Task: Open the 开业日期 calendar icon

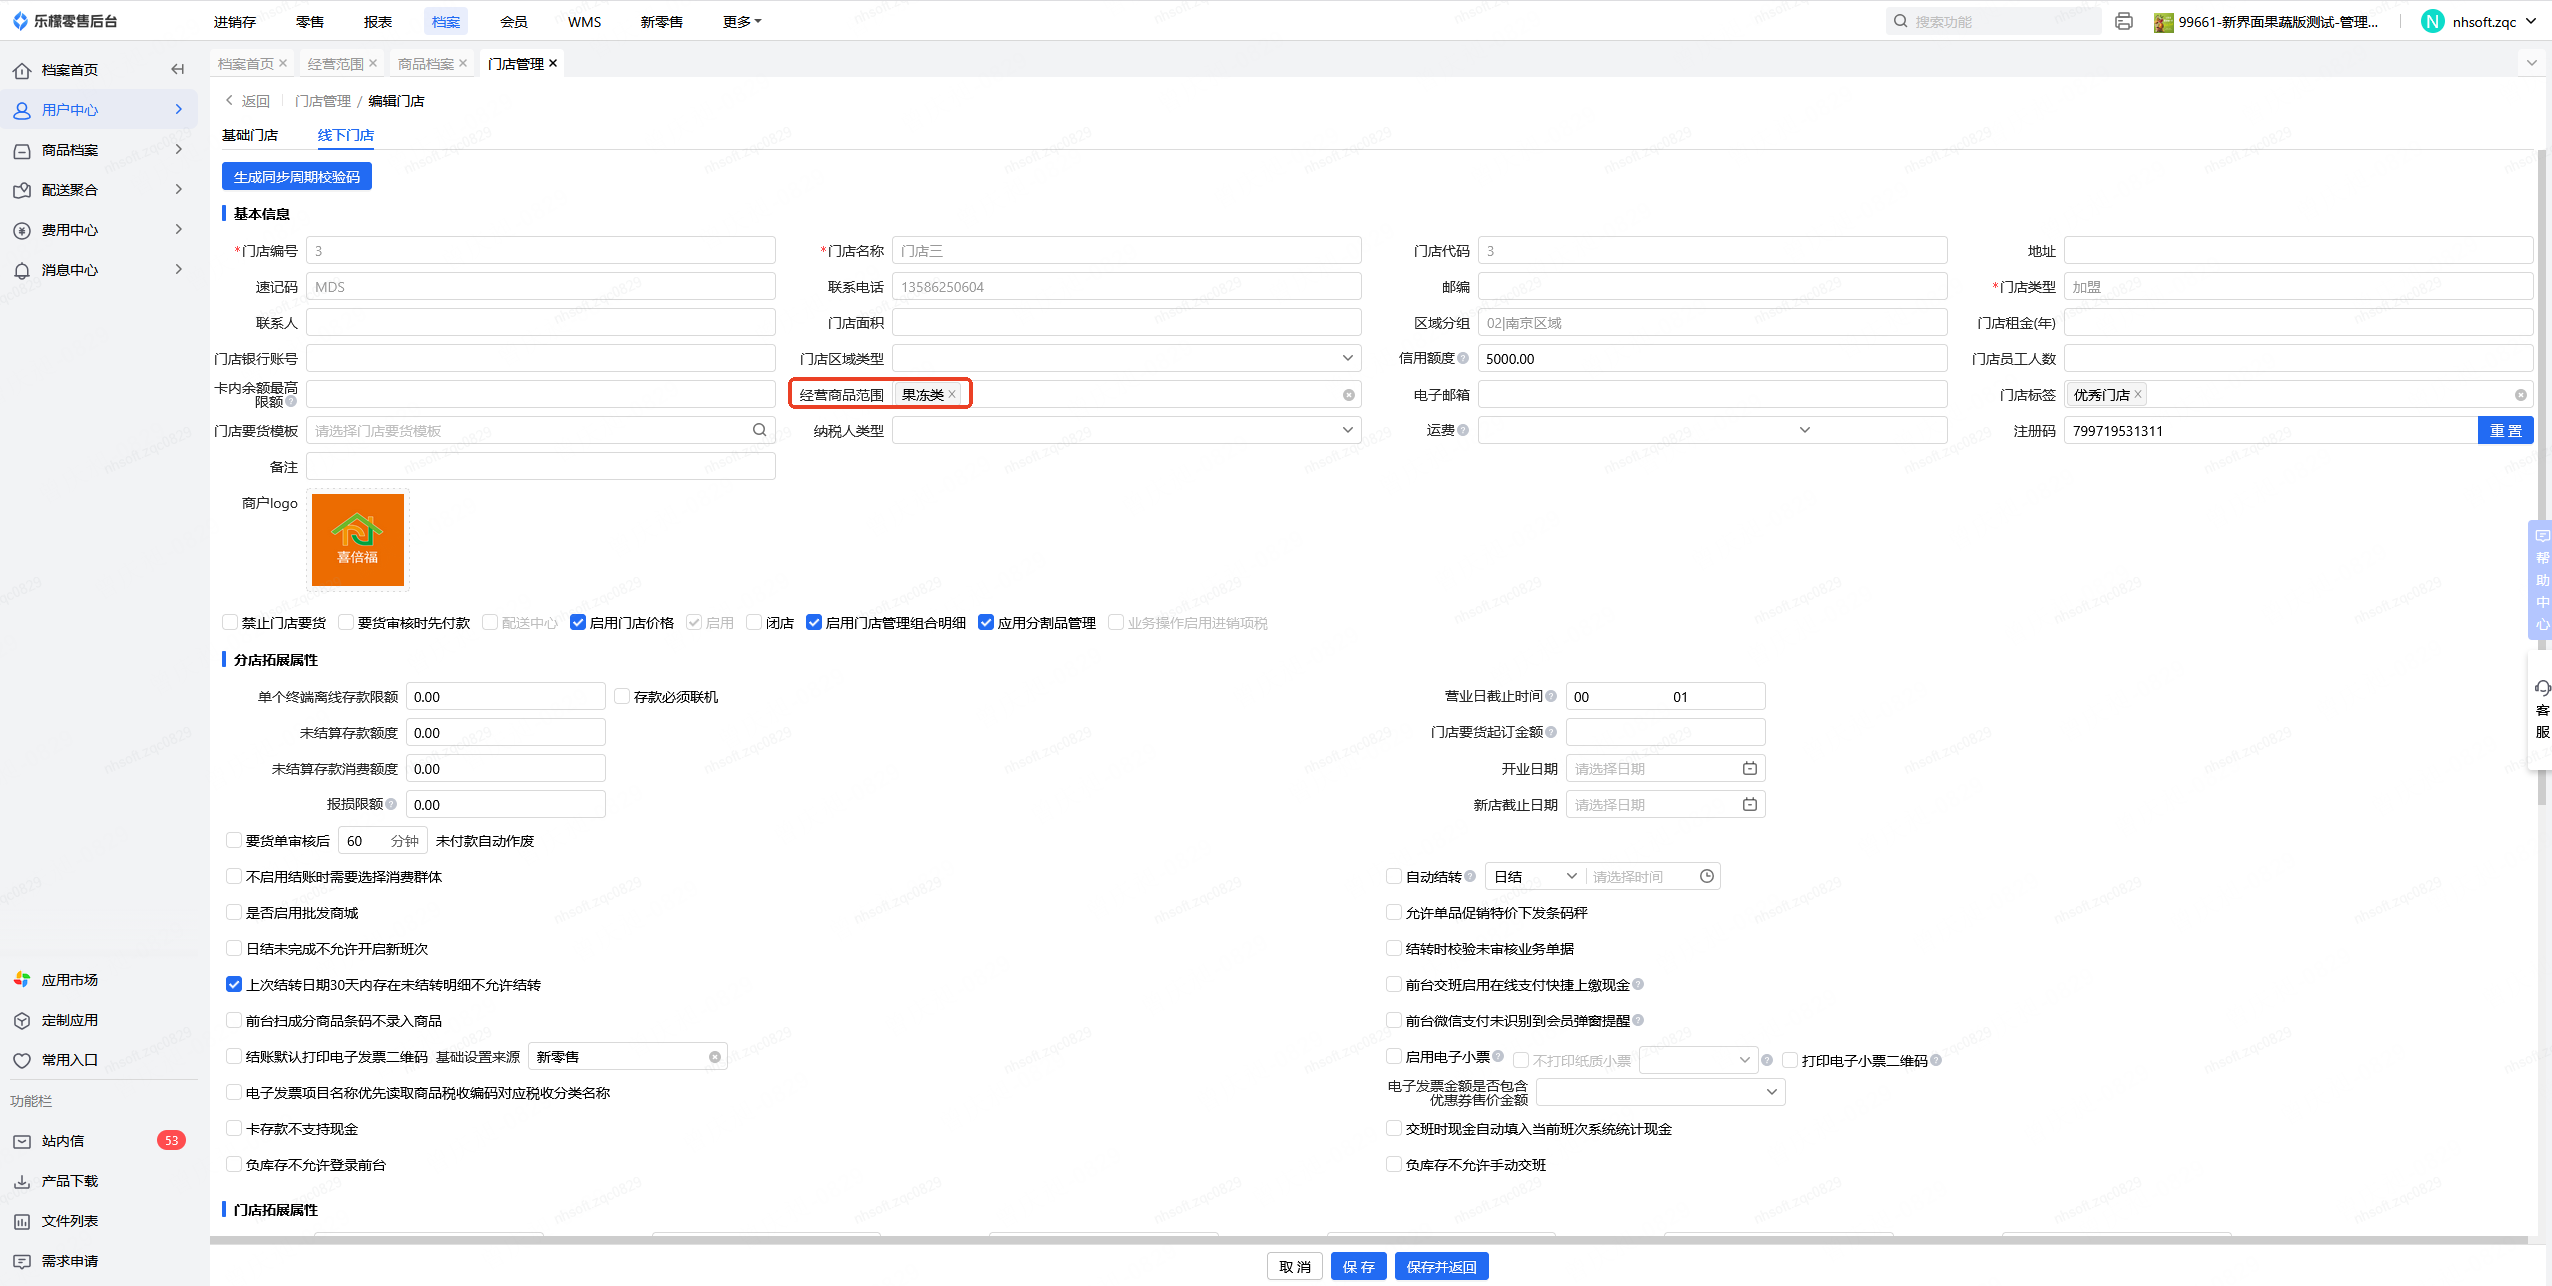Action: point(1749,768)
